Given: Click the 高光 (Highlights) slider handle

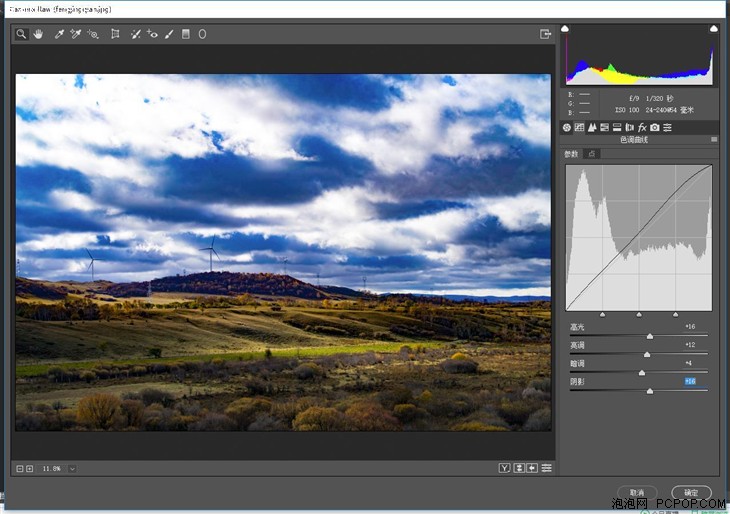Looking at the screenshot, I should 650,336.
